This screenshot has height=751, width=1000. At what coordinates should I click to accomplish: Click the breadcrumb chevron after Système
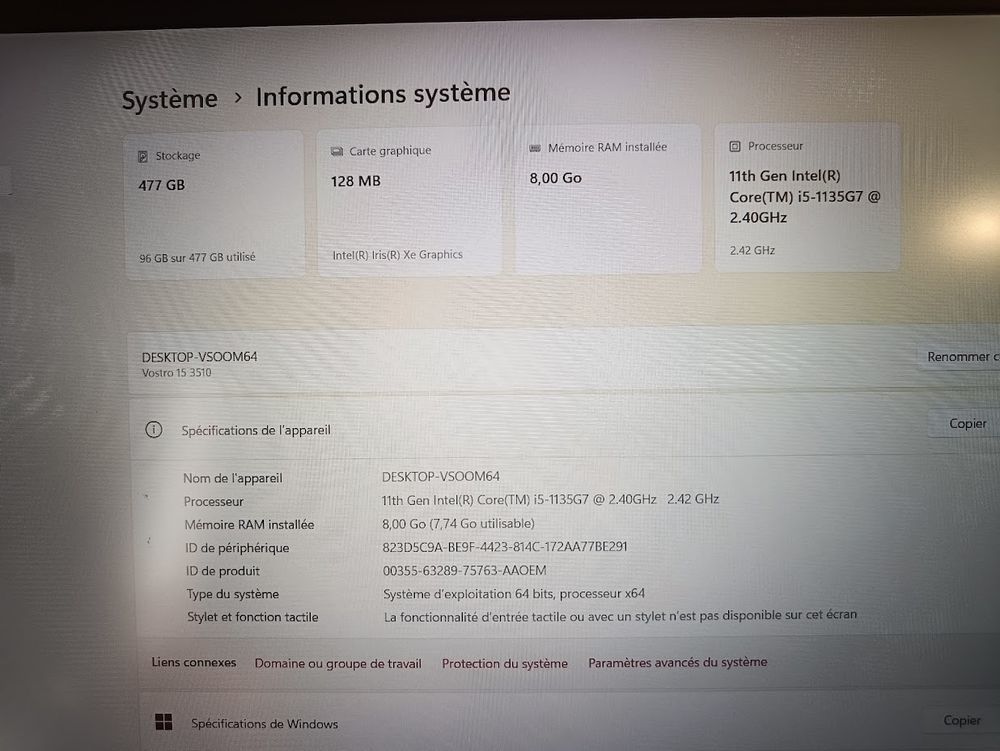click(238, 98)
